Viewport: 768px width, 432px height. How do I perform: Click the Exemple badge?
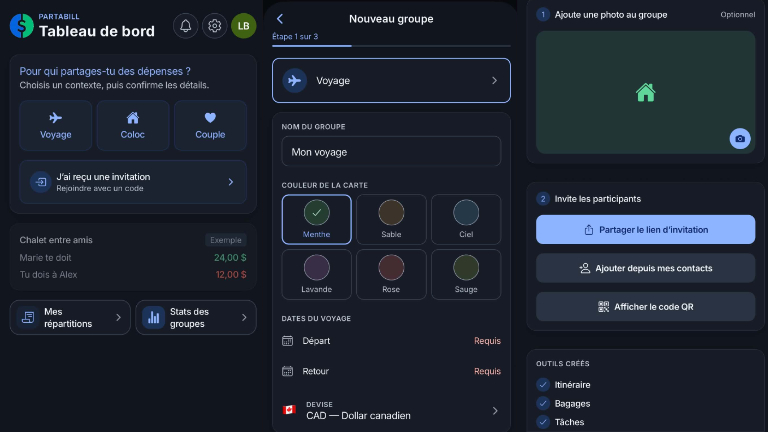226,240
